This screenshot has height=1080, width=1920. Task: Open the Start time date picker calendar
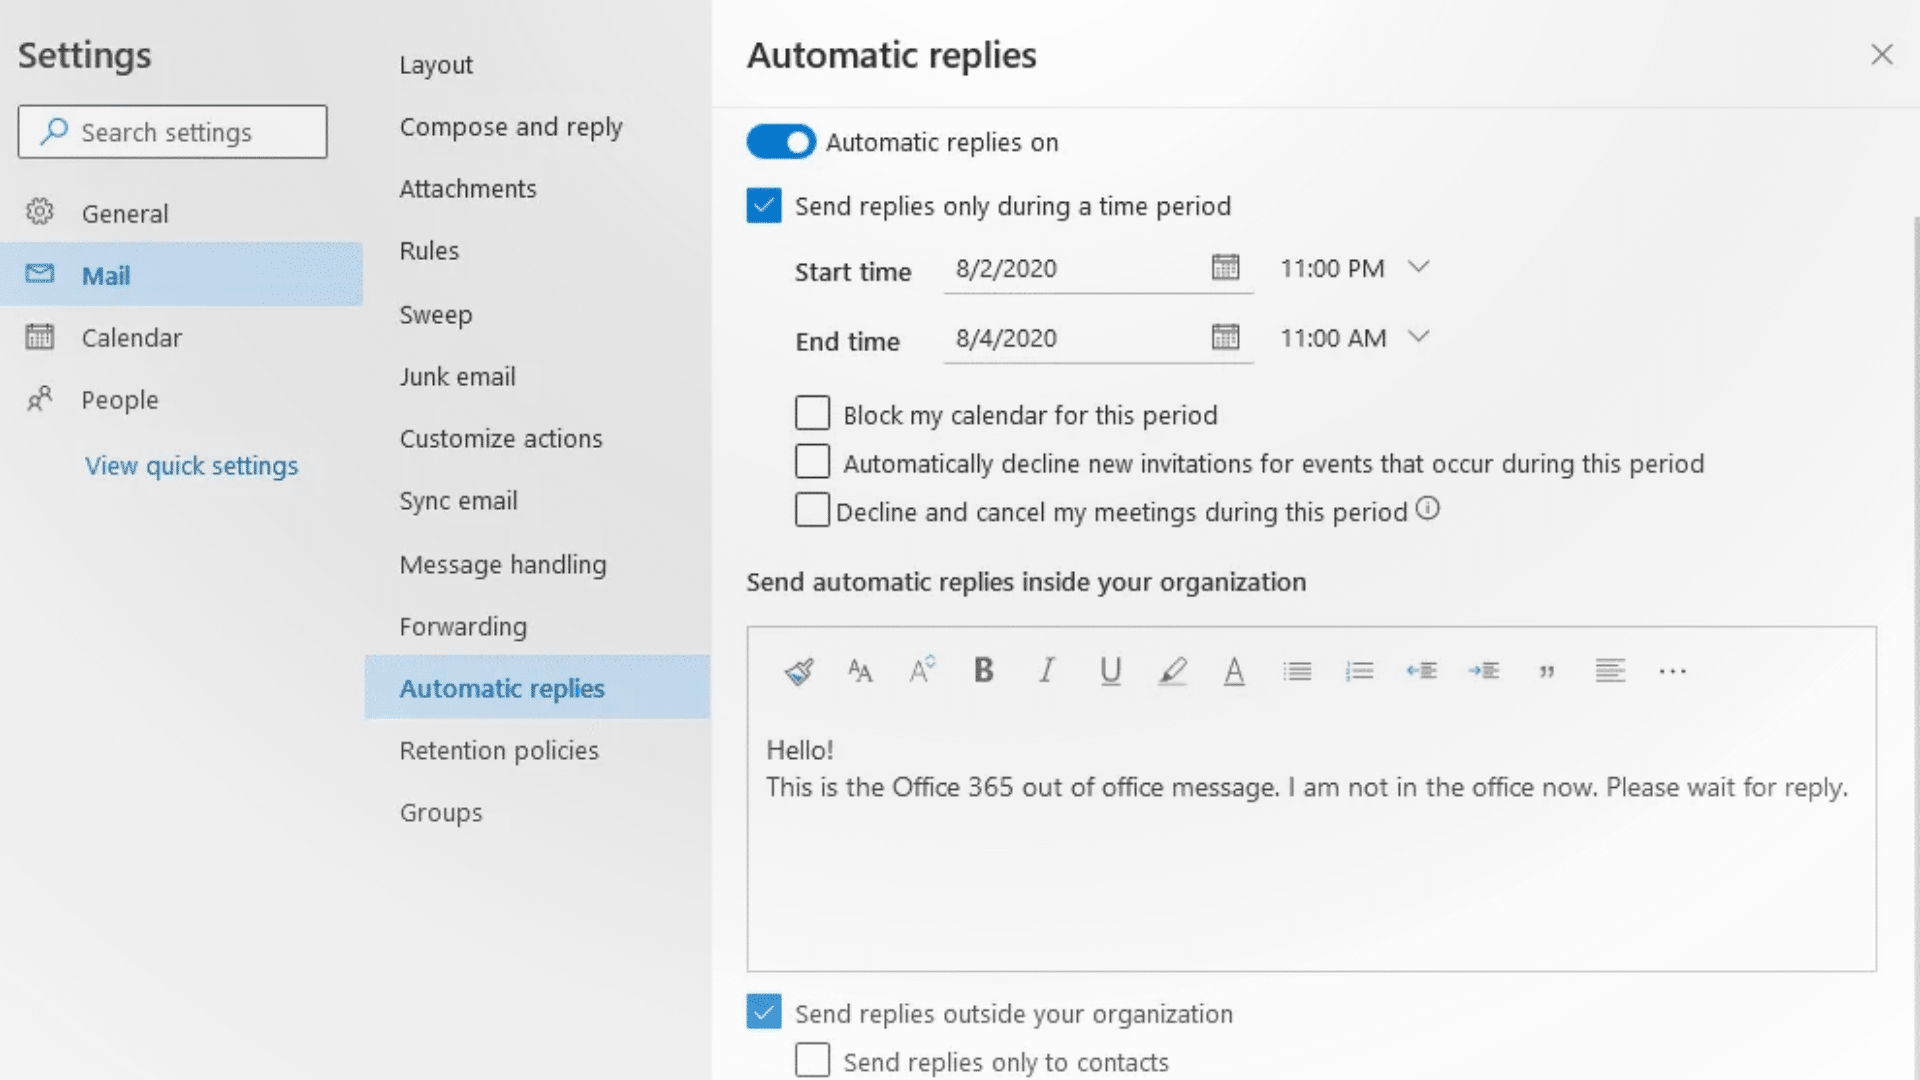1226,268
